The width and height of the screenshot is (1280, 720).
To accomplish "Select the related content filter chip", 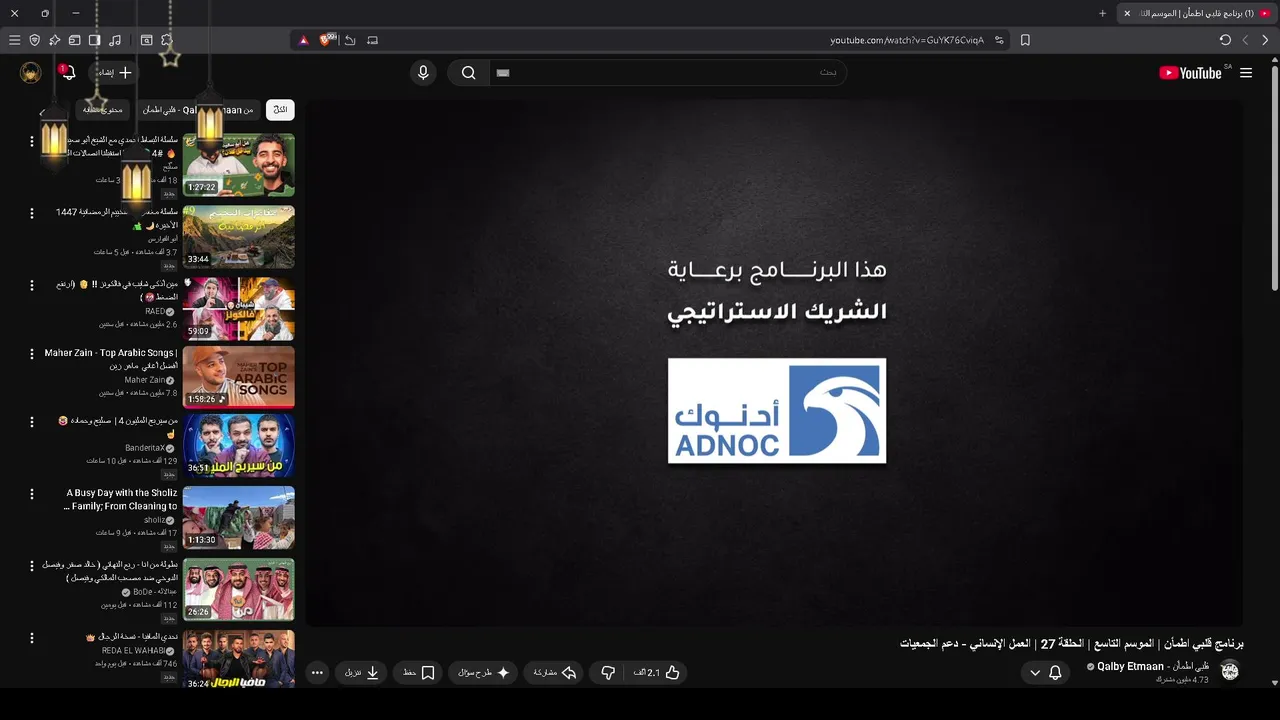I will tap(103, 110).
